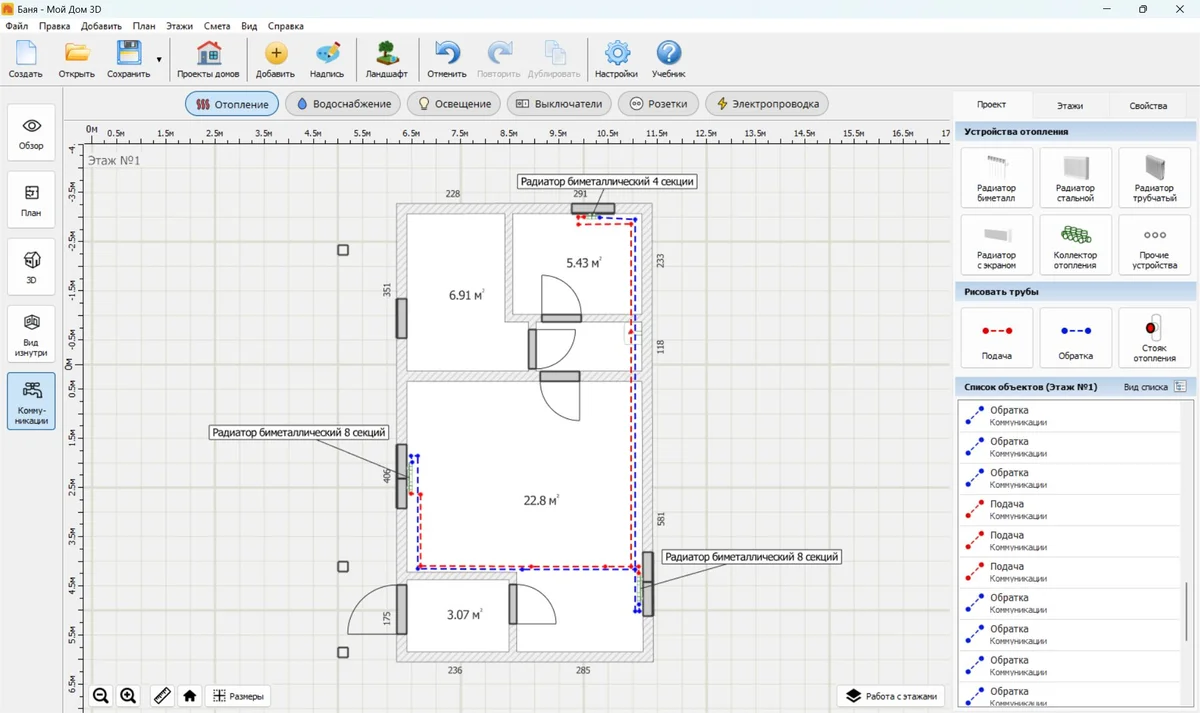The width and height of the screenshot is (1200, 713).
Task: Open the Landscape (Ландшафт) tool
Action: pyautogui.click(x=386, y=60)
